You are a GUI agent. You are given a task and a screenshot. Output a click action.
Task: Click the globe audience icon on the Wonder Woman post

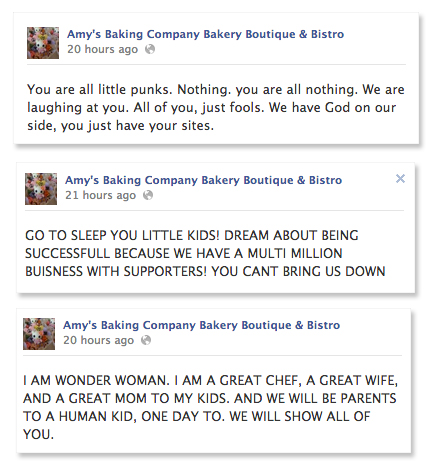[x=146, y=340]
